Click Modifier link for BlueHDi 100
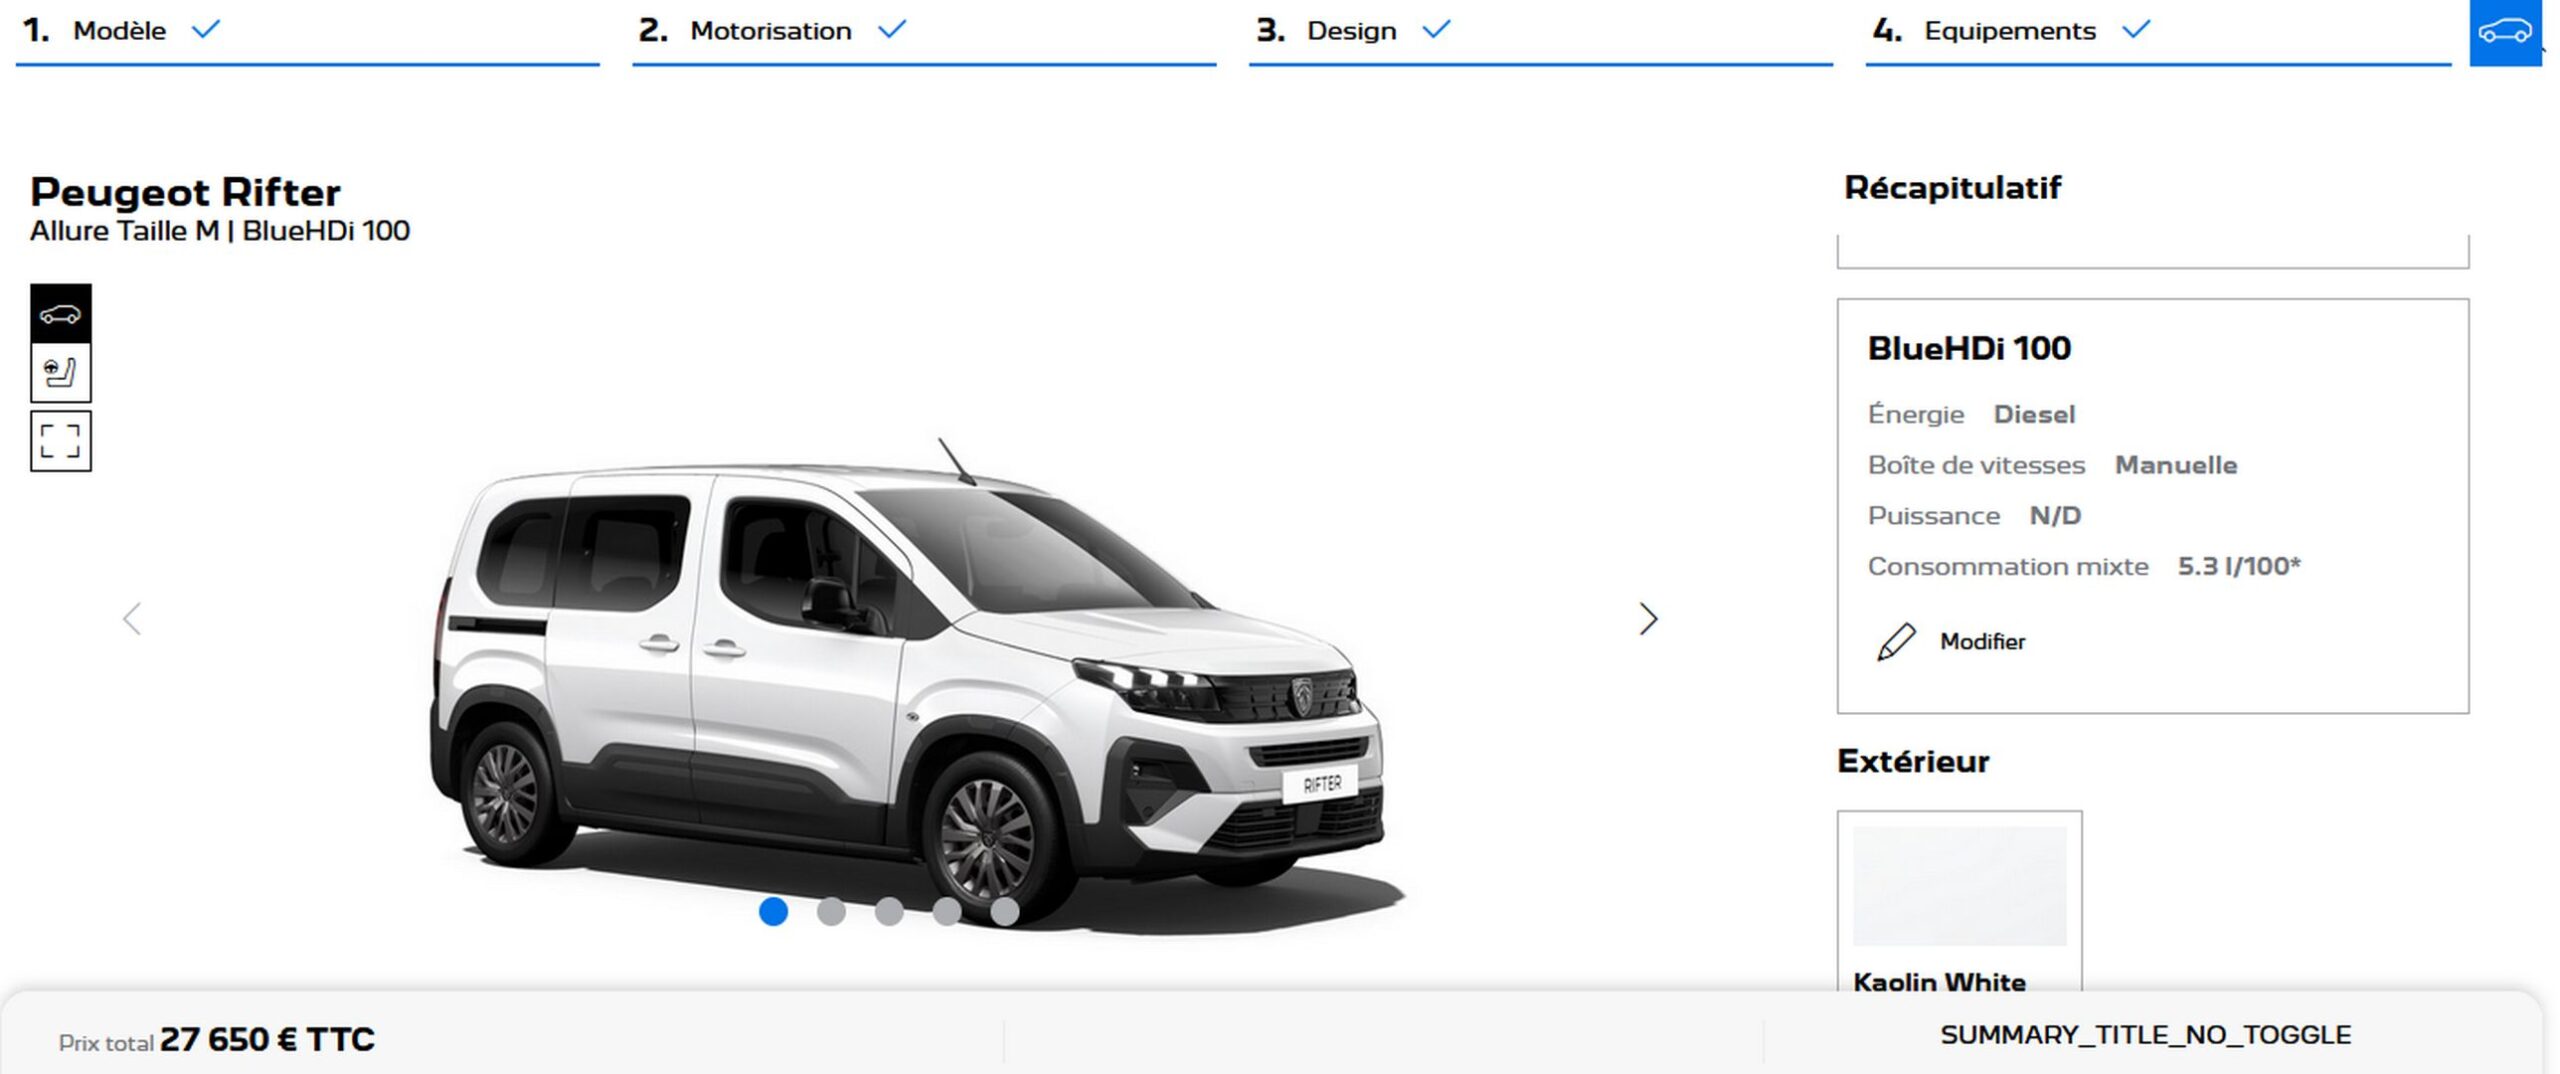 click(1982, 642)
